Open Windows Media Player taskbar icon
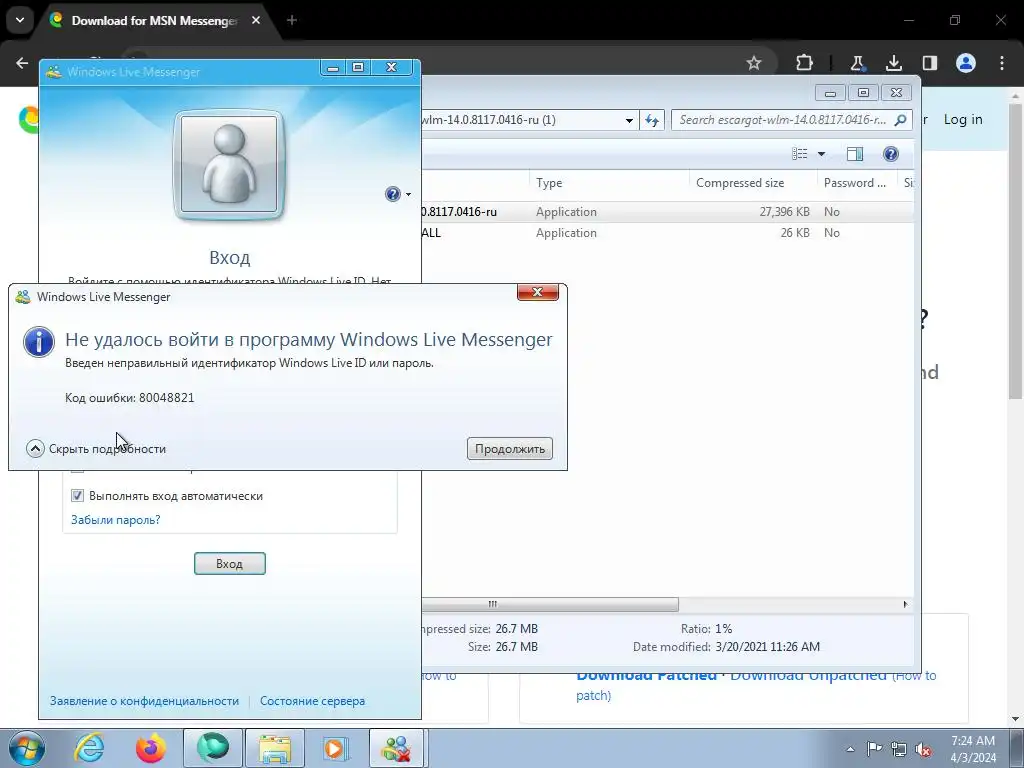 [x=336, y=748]
